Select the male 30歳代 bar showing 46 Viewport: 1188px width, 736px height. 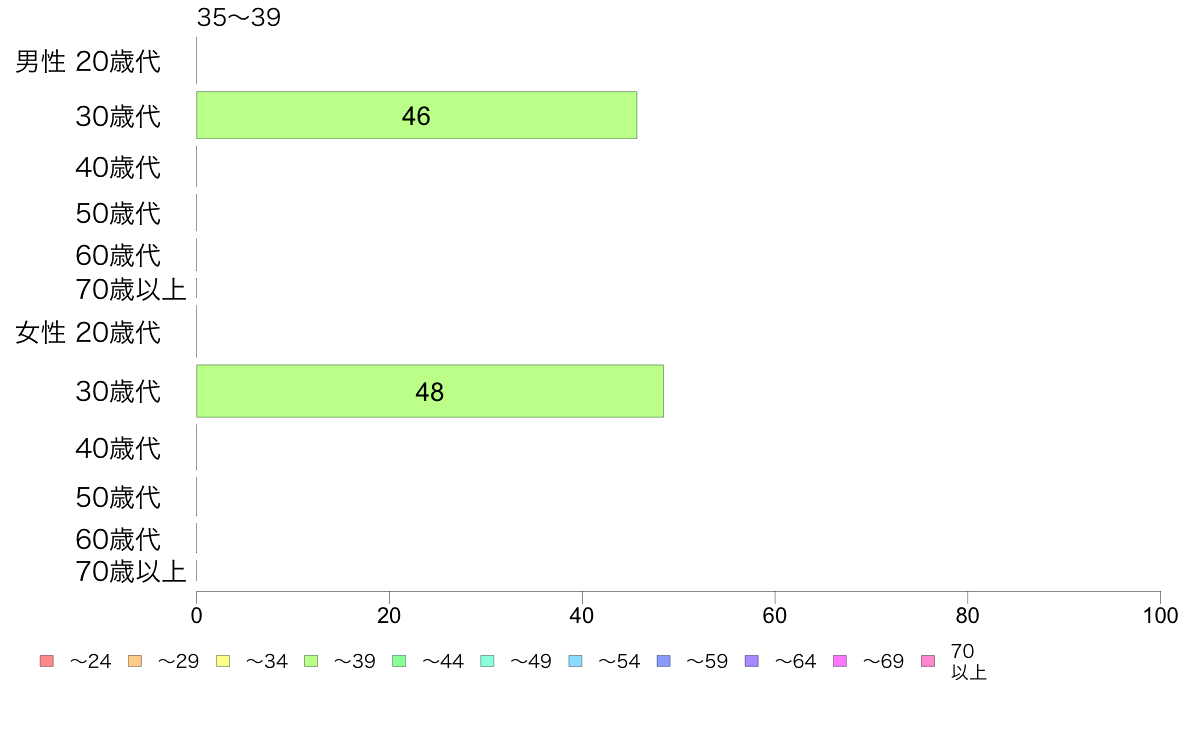click(417, 115)
